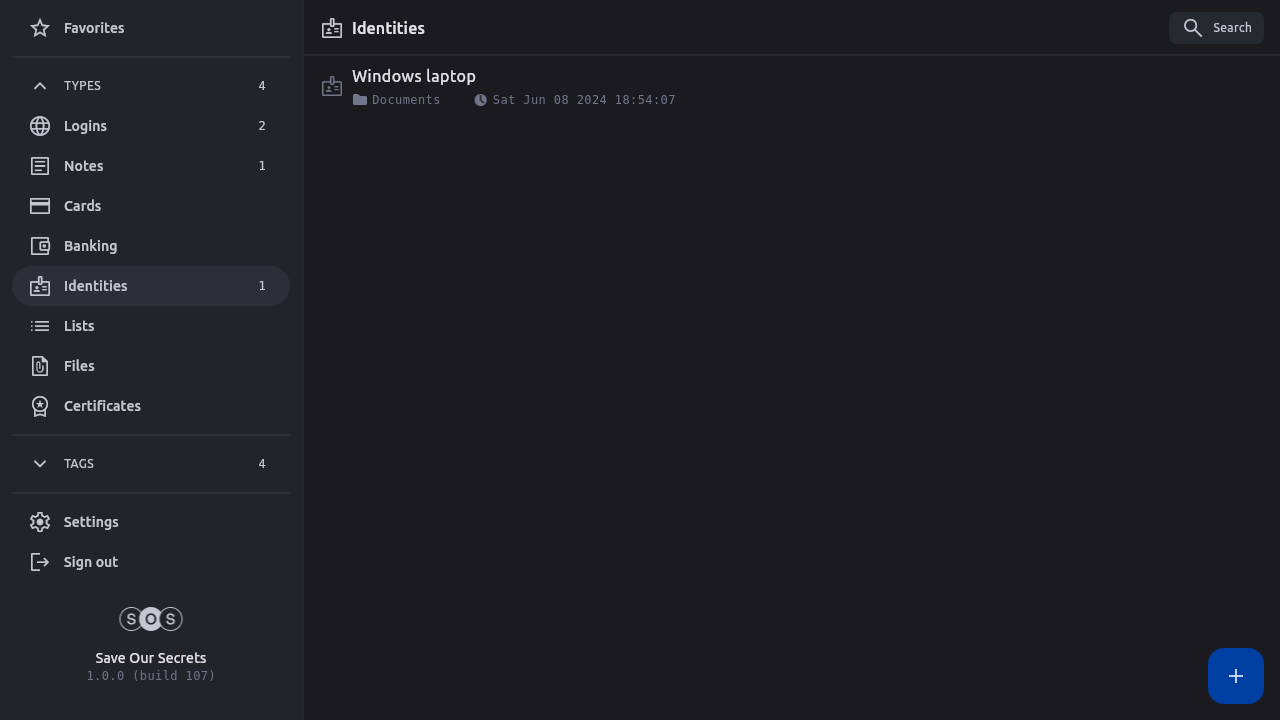Click the SOS logo
1280x720 pixels.
[x=151, y=619]
